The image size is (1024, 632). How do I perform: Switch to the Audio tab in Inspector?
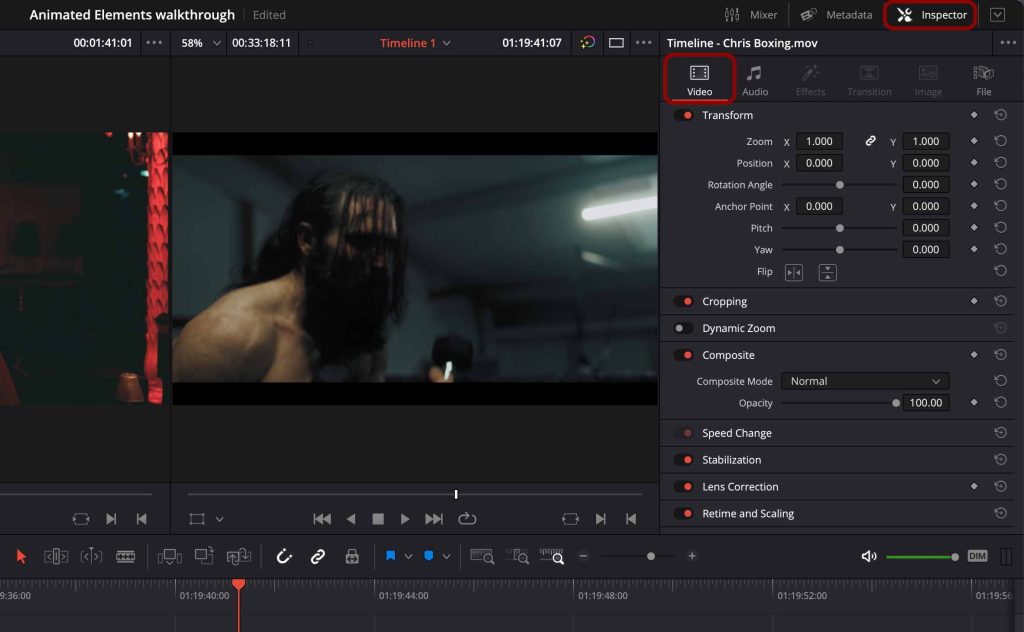click(754, 80)
